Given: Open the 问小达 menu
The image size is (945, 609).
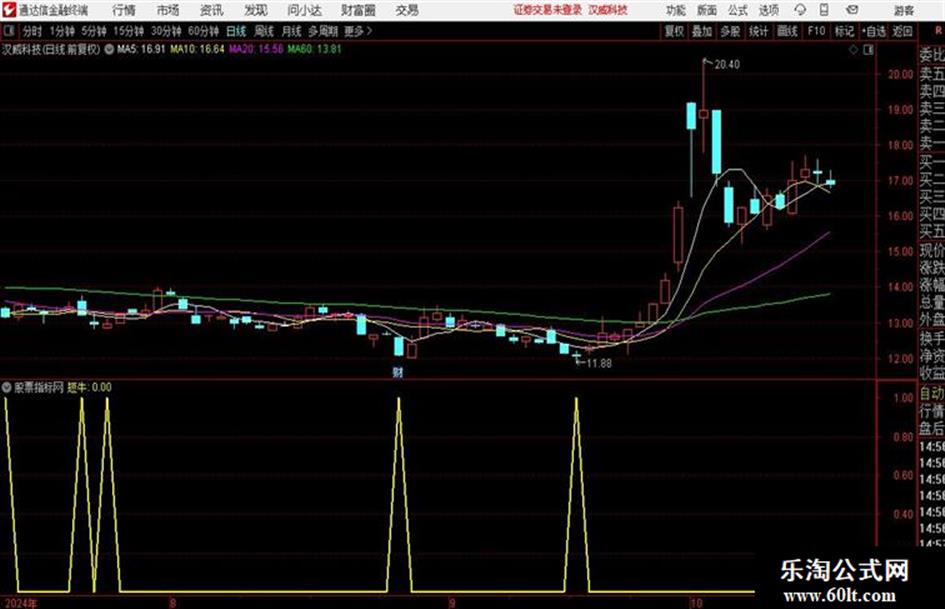Looking at the screenshot, I should [304, 10].
